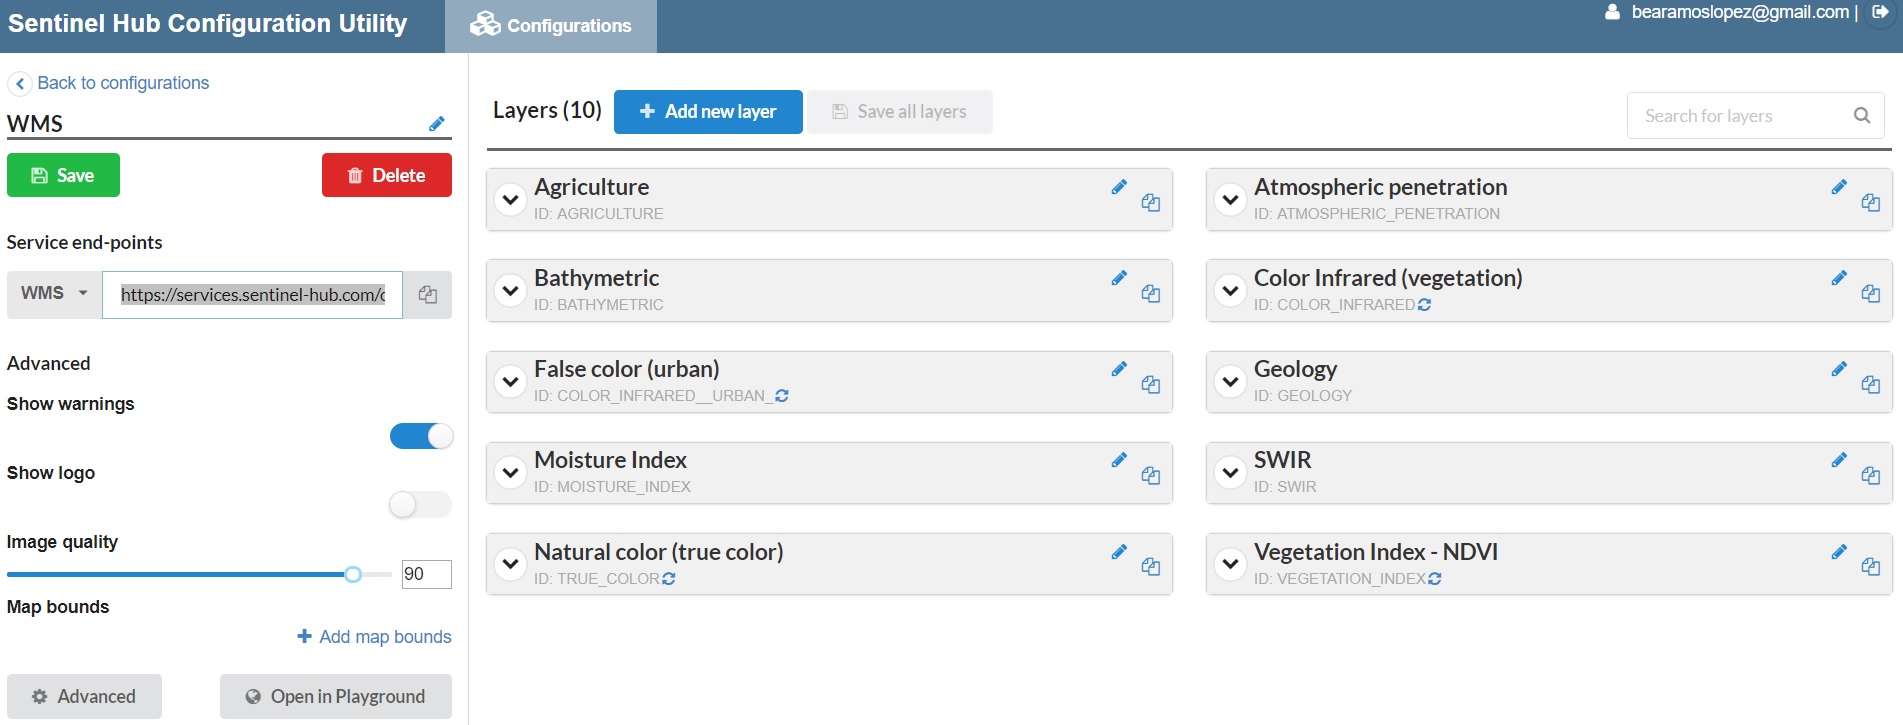Click the Image quality value field
The height and width of the screenshot is (725, 1903).
click(427, 574)
